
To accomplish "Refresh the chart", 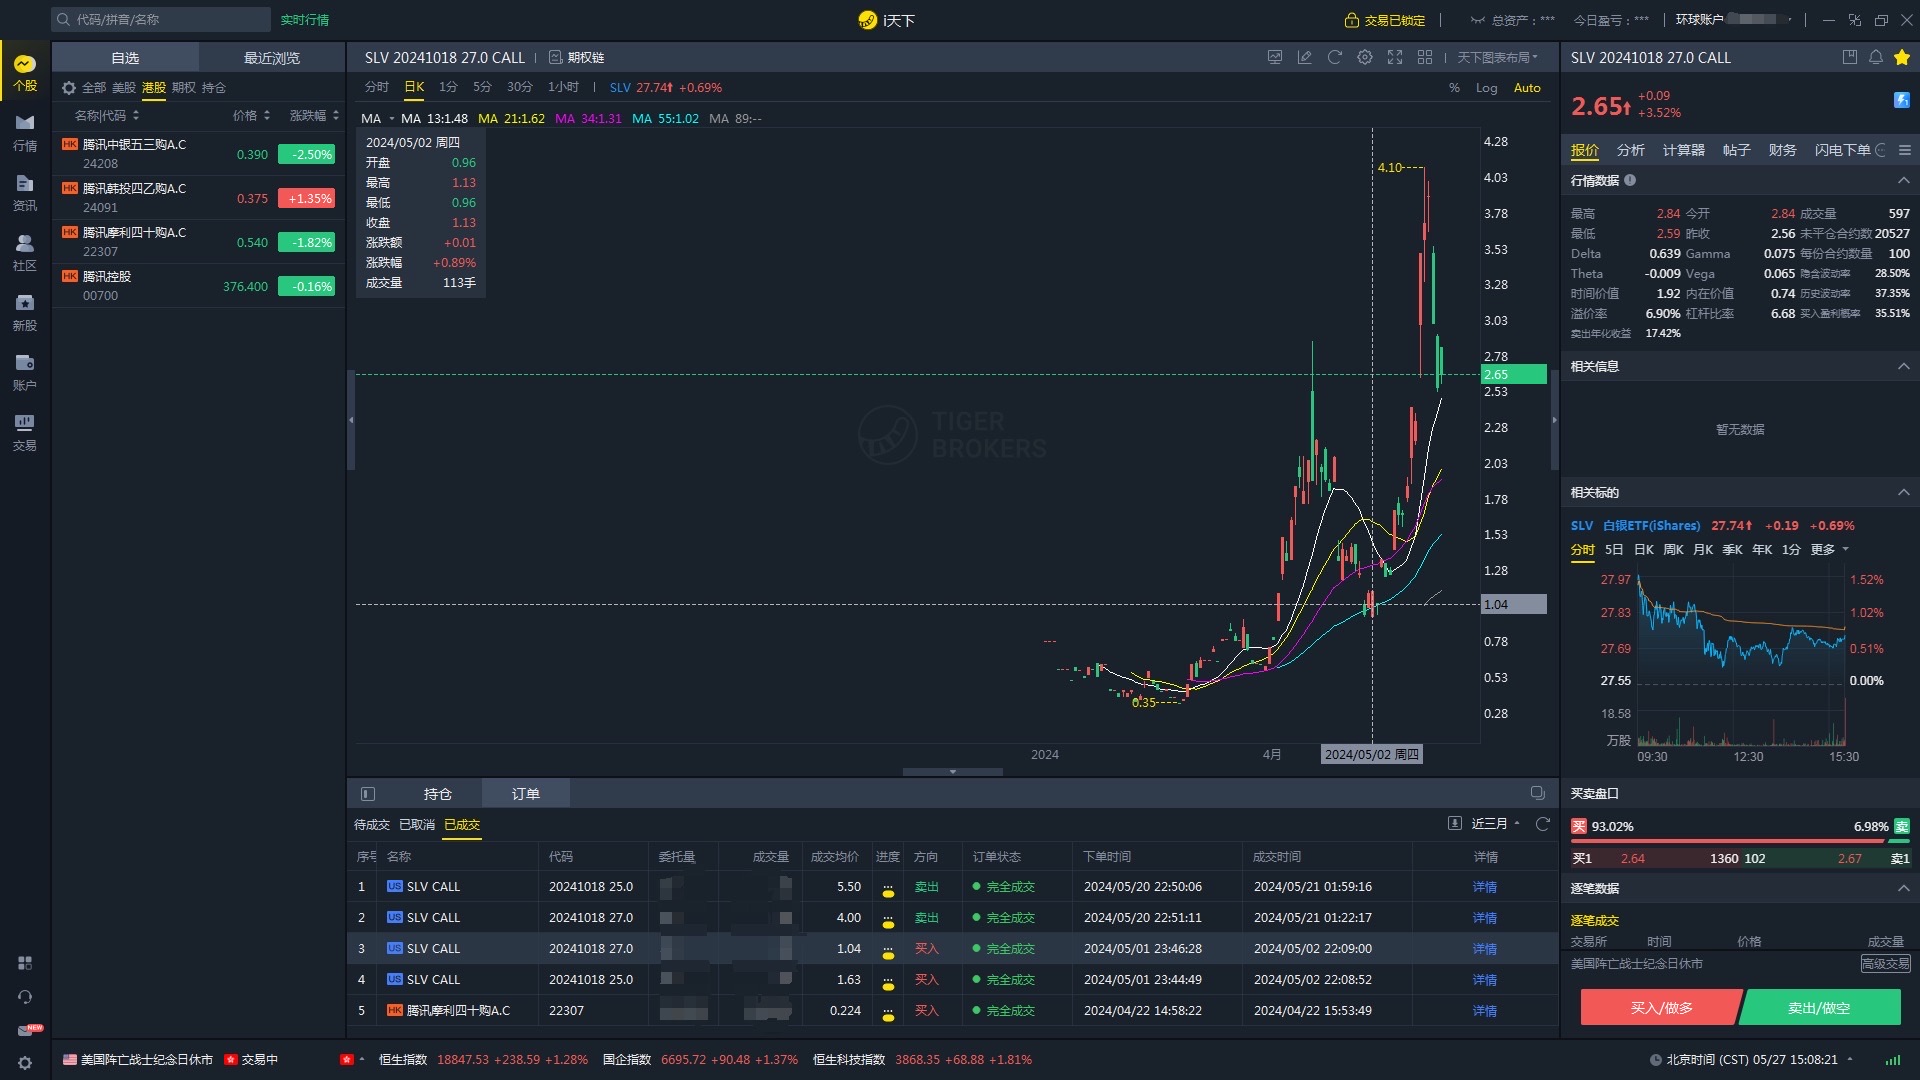I will (1335, 57).
